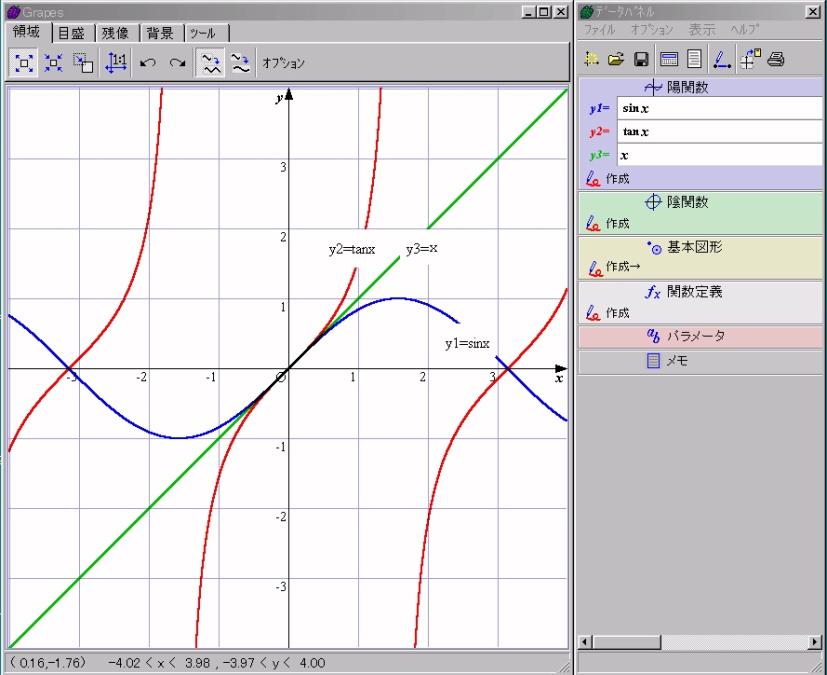The width and height of the screenshot is (827, 675).
Task: Close the データパネル window
Action: pos(814,12)
